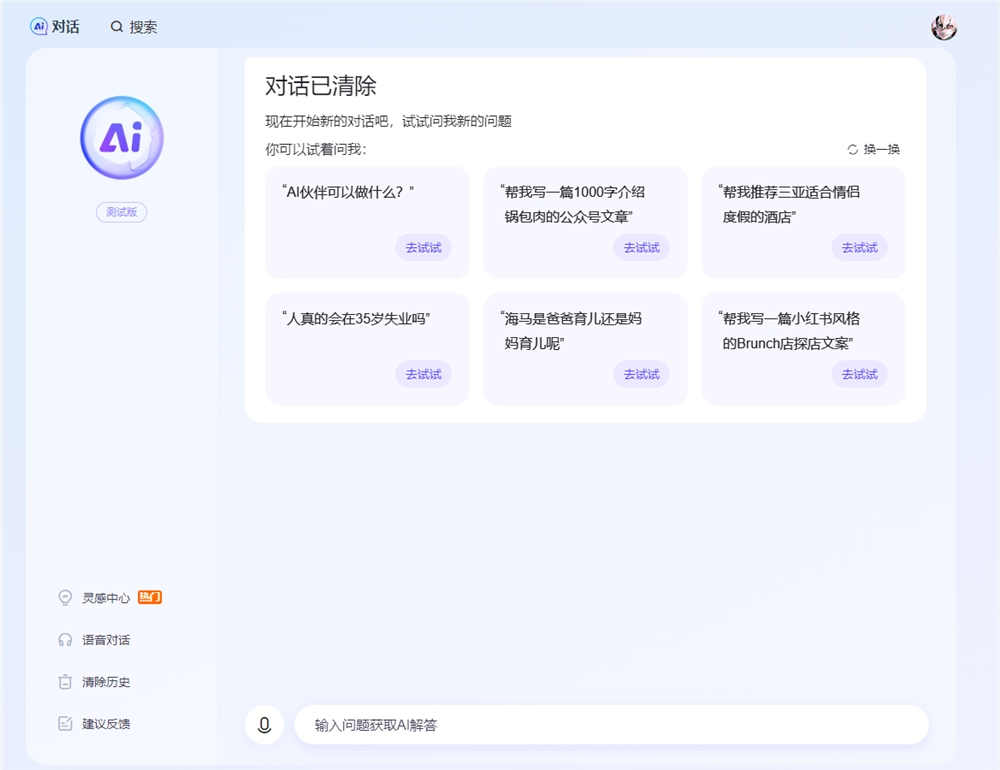Click 去试试 for Brunch店探店文案 prompt
Viewport: 1000px width, 770px height.
pyautogui.click(x=859, y=374)
